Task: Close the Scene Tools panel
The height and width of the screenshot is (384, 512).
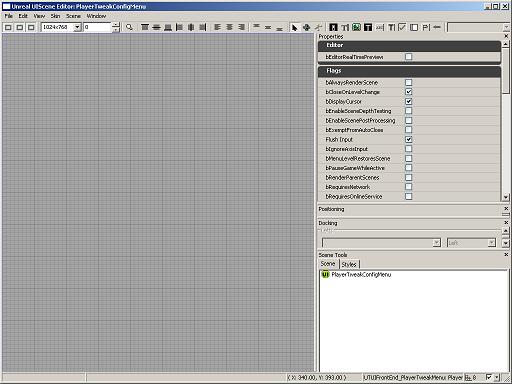Action: pyautogui.click(x=506, y=254)
